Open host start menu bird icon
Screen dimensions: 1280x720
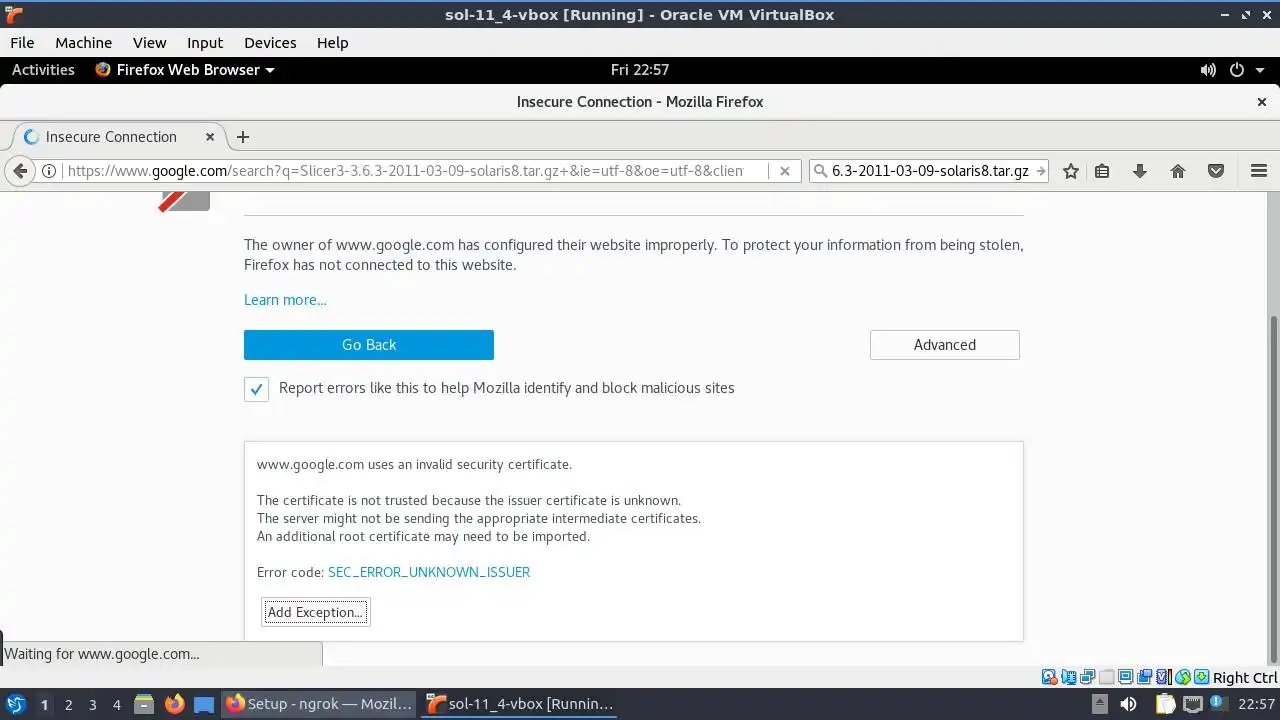(16, 704)
